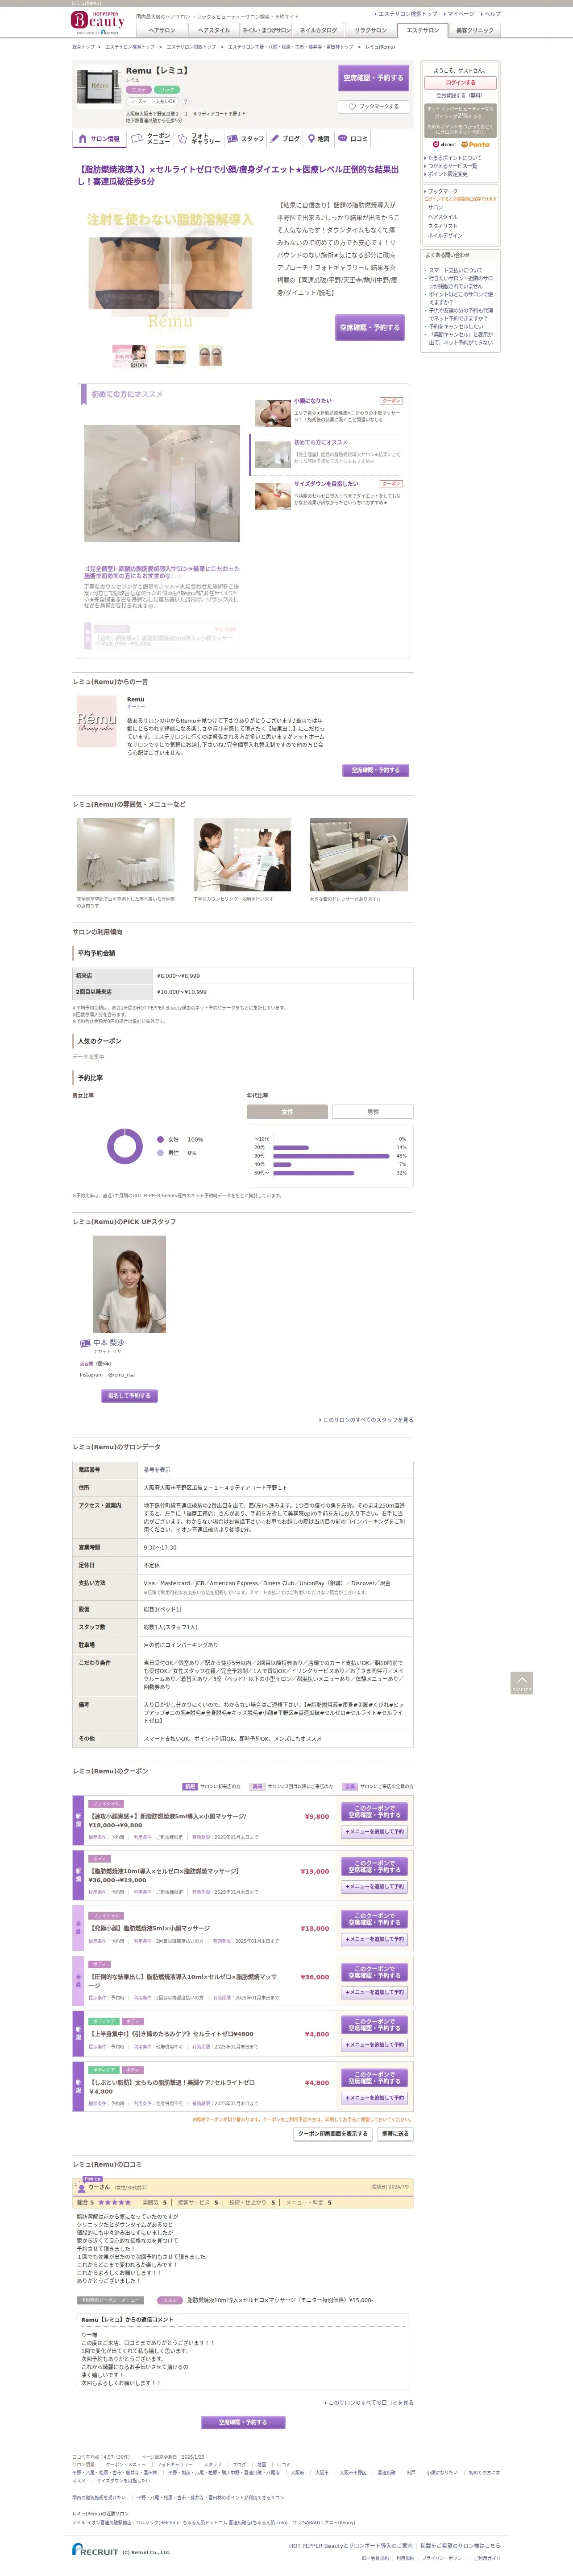Click the 指名して予約する button
Viewport: 573px width, 2576px height.
coord(129,1396)
